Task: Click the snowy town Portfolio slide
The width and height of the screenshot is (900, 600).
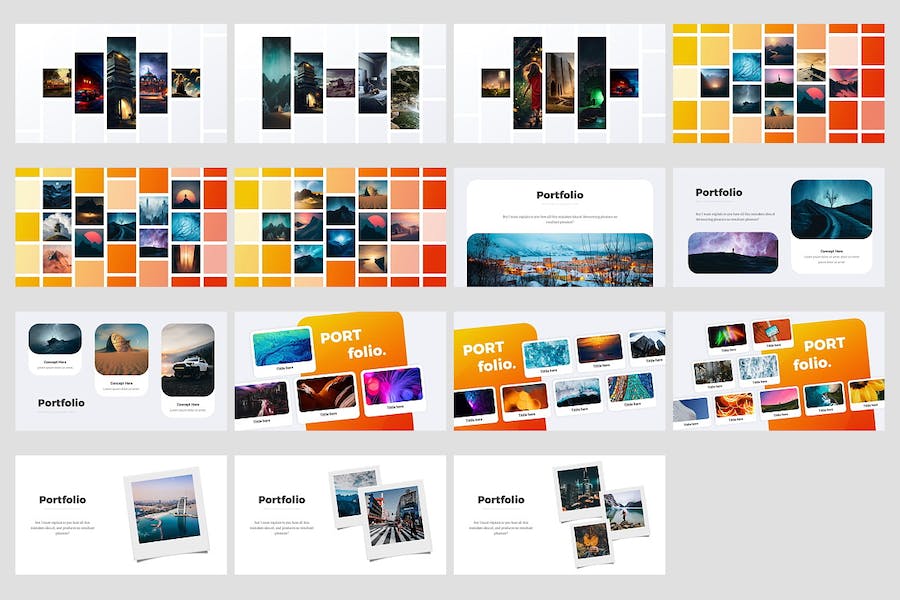Action: 560,227
